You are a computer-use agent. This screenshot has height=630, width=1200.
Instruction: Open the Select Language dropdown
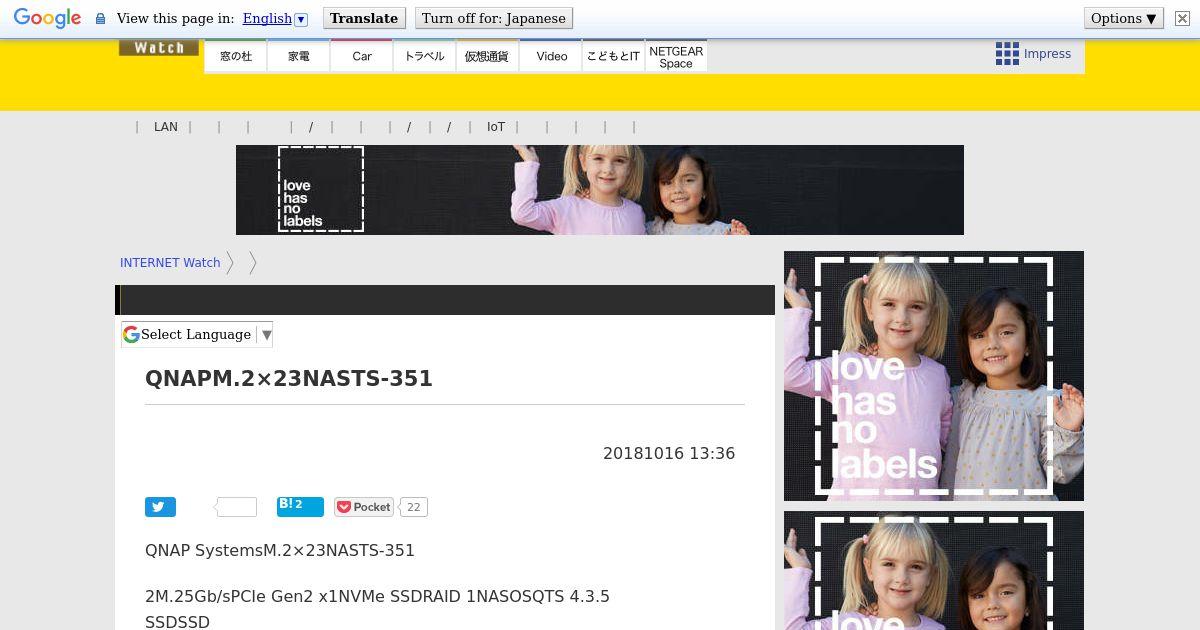click(197, 335)
